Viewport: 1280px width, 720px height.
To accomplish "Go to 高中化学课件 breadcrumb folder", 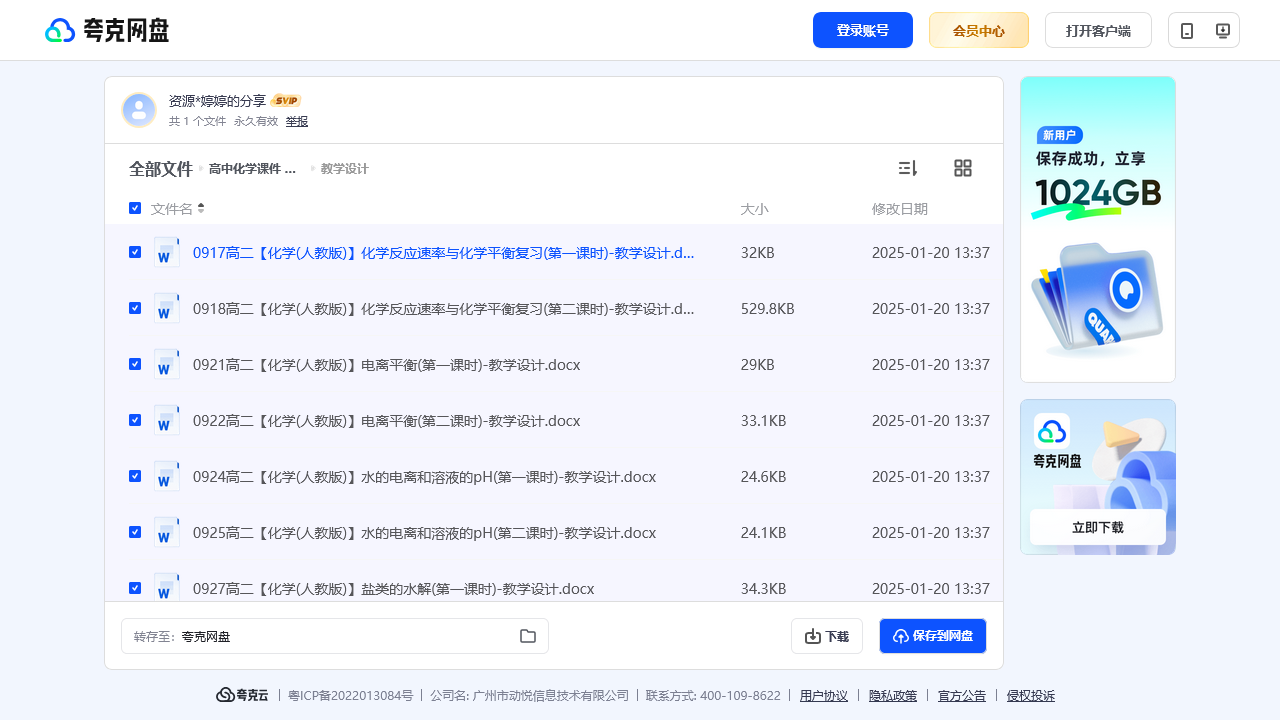I will coord(252,169).
